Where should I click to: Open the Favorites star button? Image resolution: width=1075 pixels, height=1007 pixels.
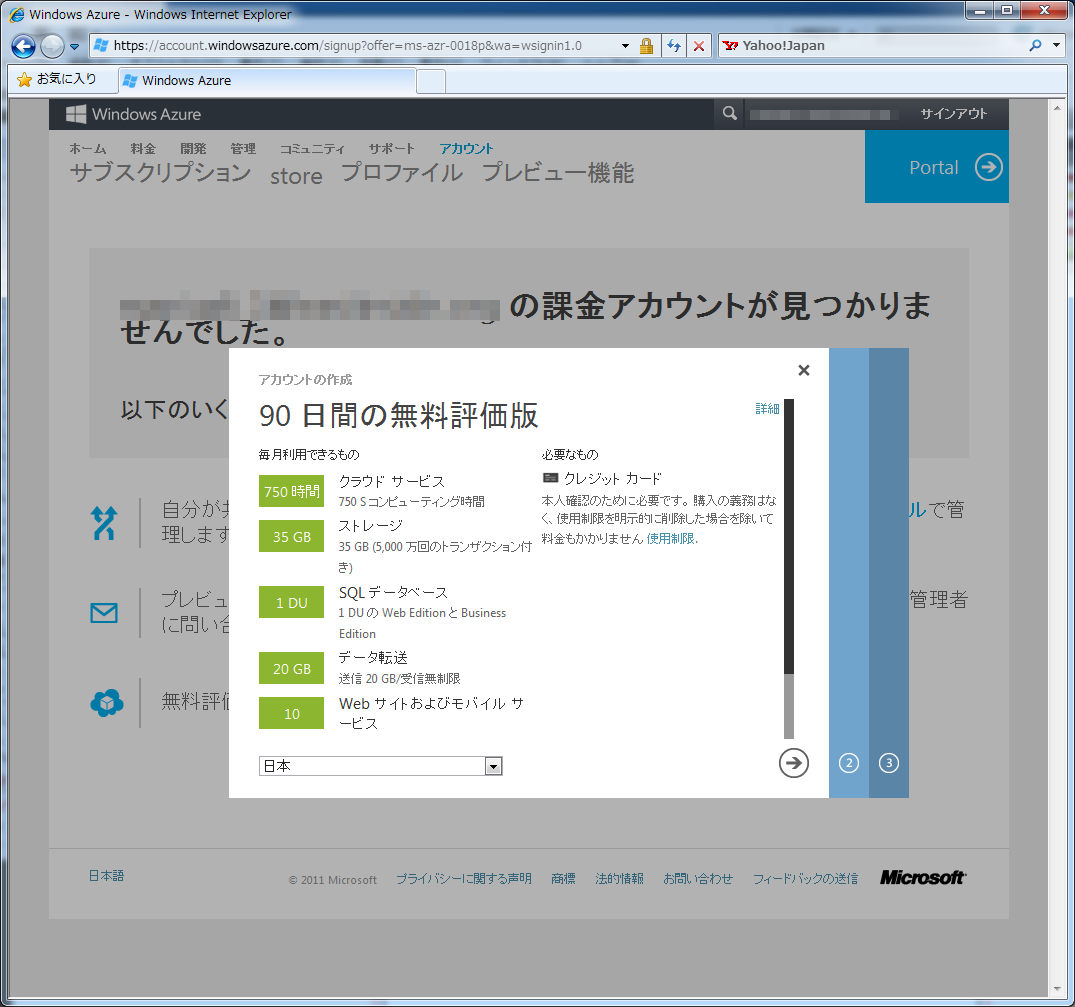(57, 80)
